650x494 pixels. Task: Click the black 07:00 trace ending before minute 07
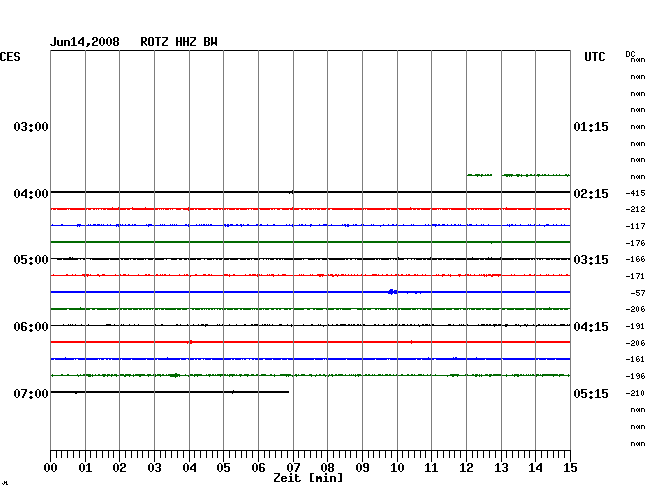coord(170,392)
